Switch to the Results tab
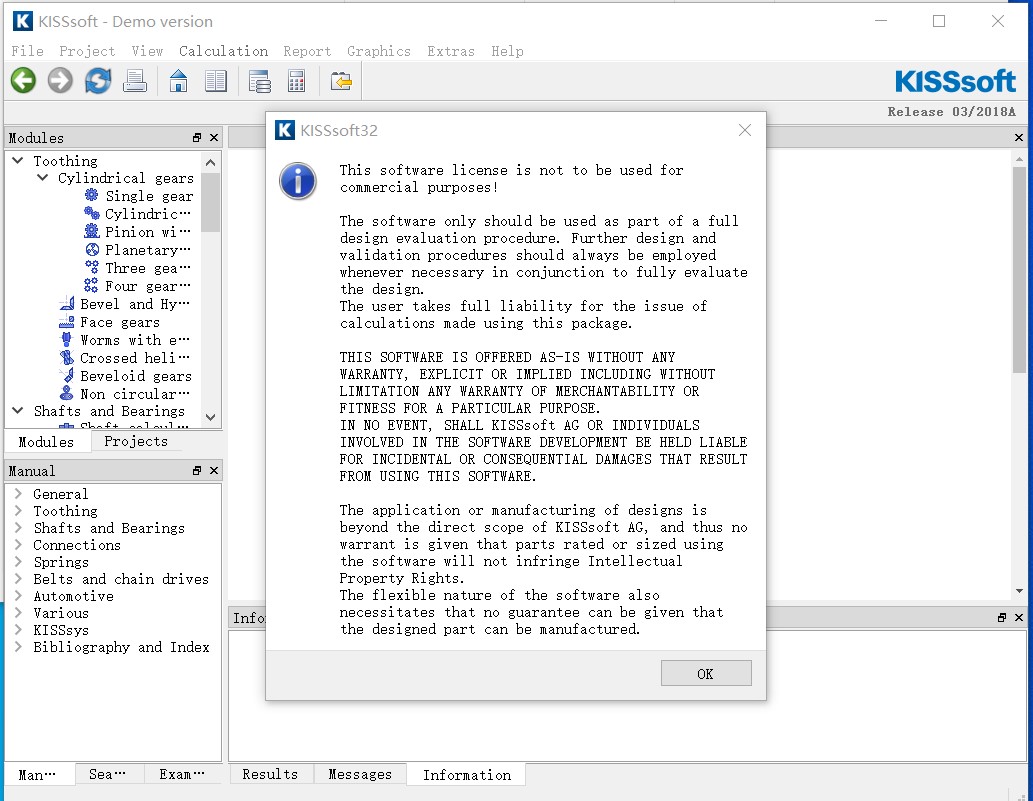 [x=270, y=775]
